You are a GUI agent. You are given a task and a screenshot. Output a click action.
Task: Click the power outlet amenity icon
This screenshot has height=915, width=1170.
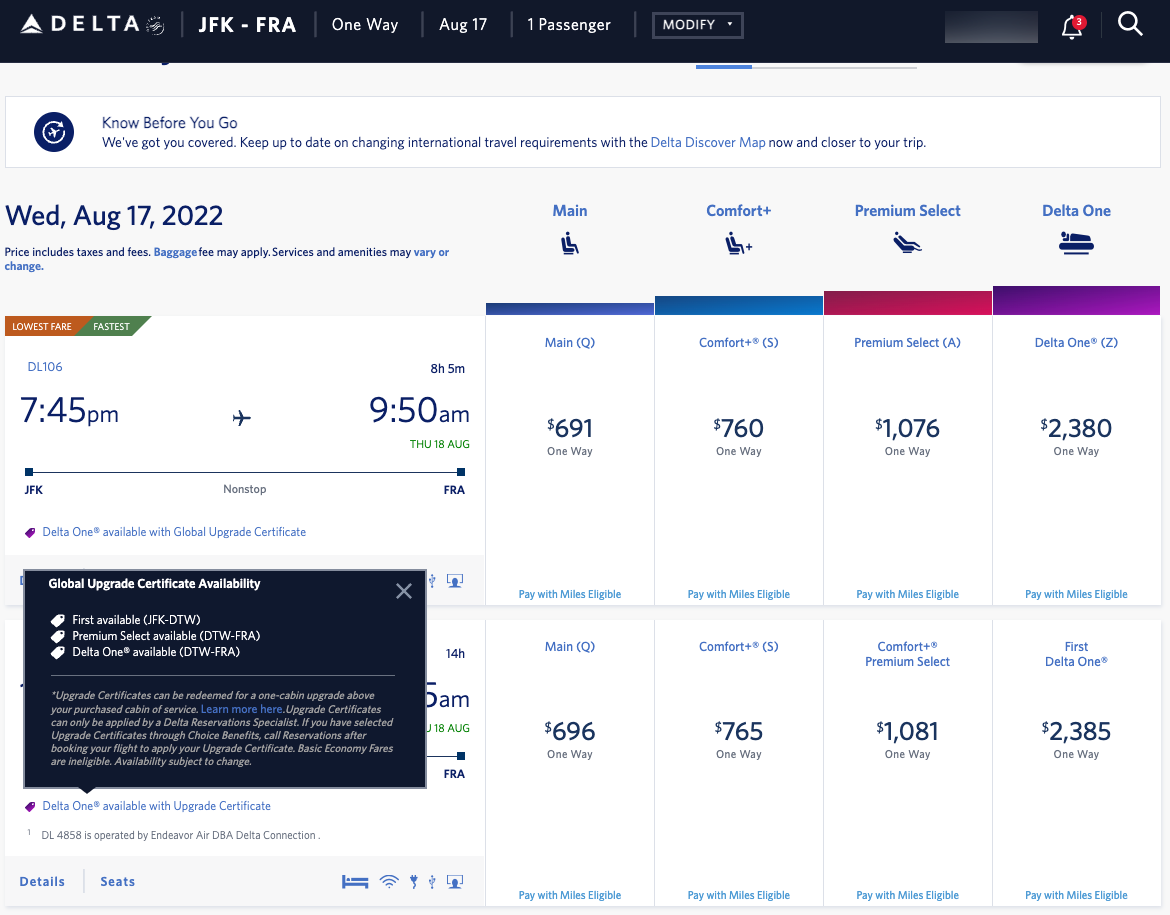coord(413,881)
